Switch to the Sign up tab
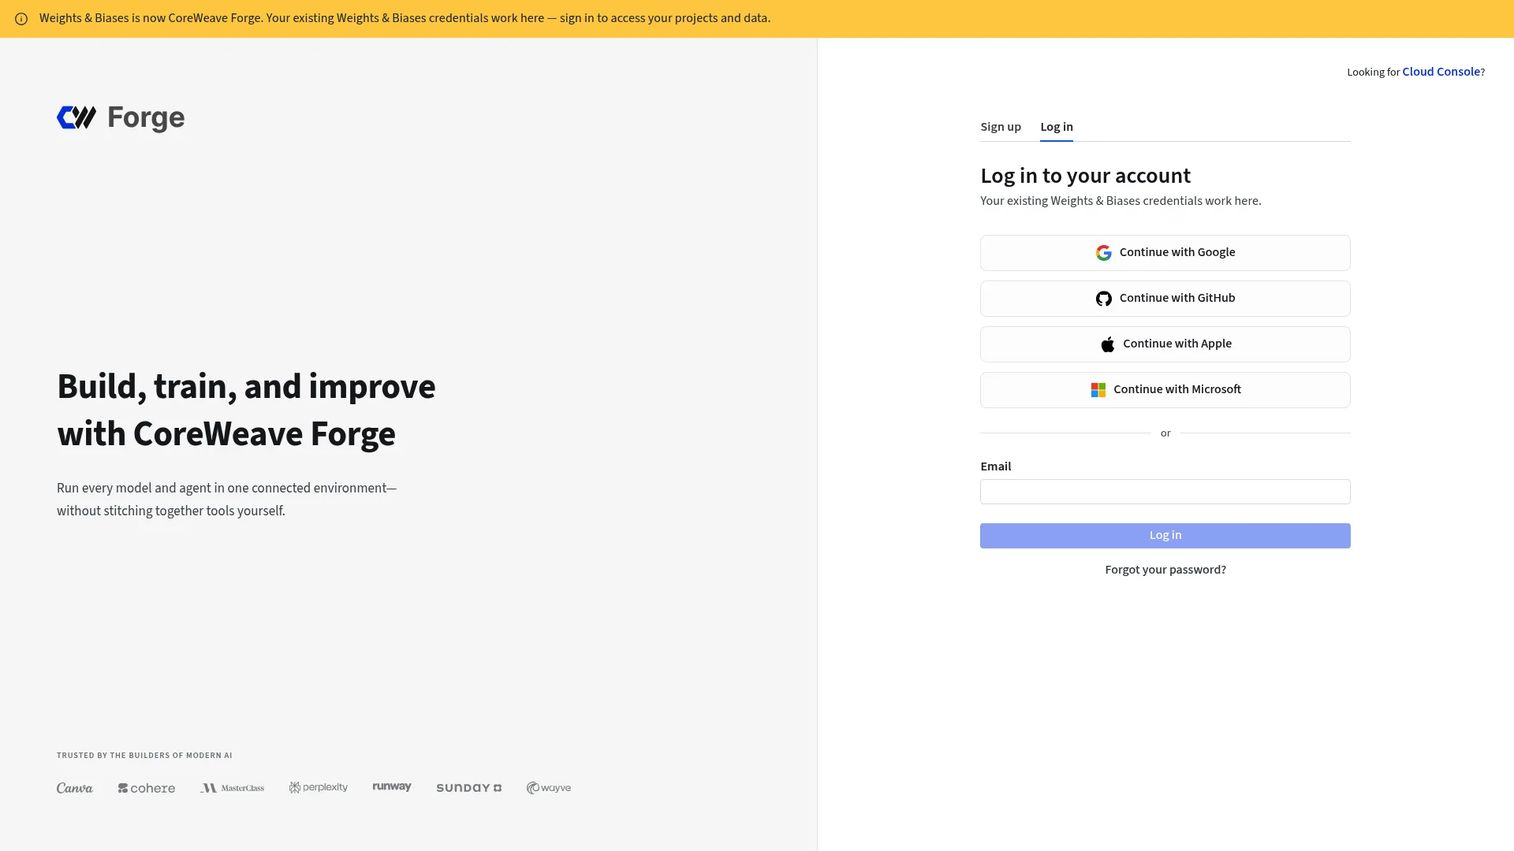1514x851 pixels. 1001,127
